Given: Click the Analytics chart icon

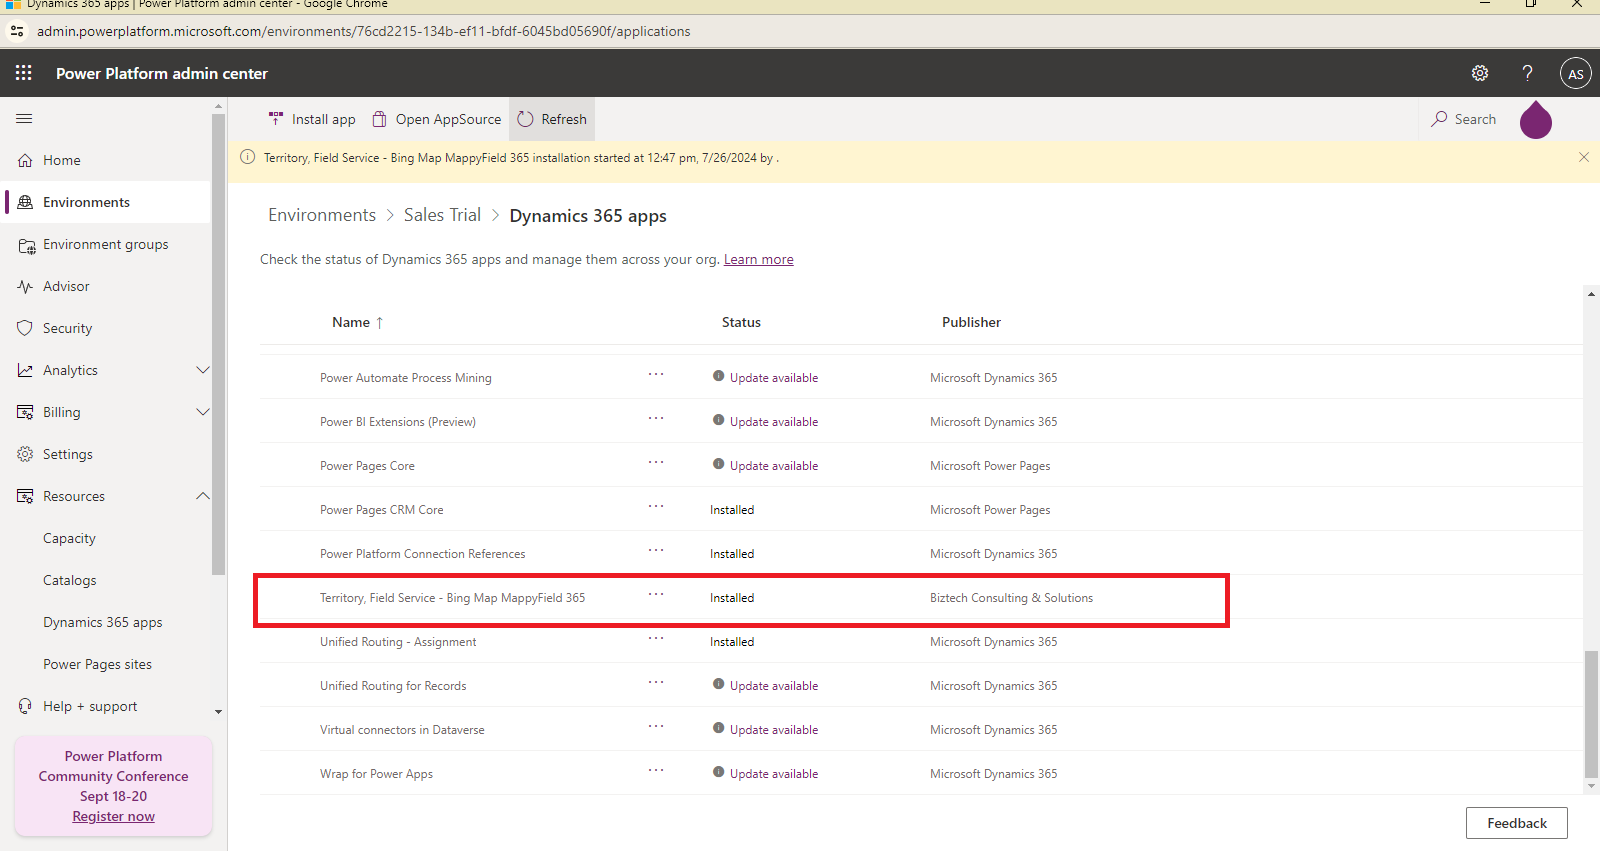Looking at the screenshot, I should [x=25, y=370].
